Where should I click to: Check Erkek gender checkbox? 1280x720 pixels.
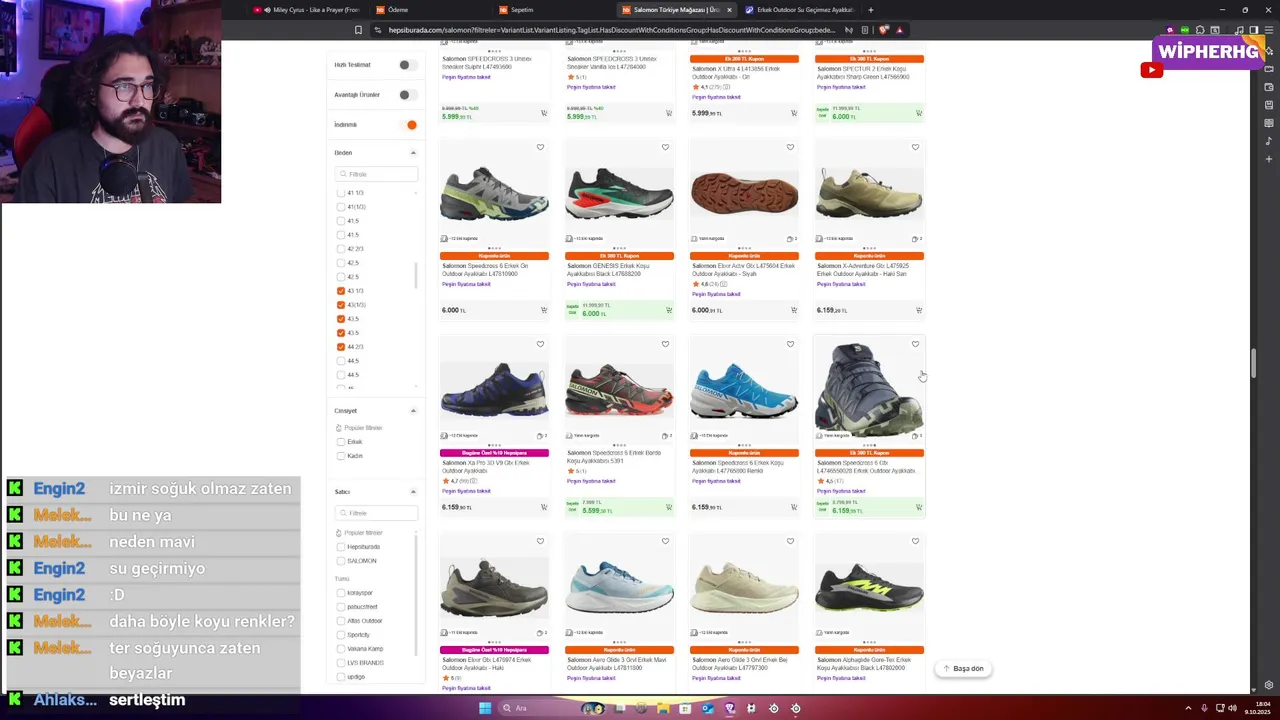341,442
